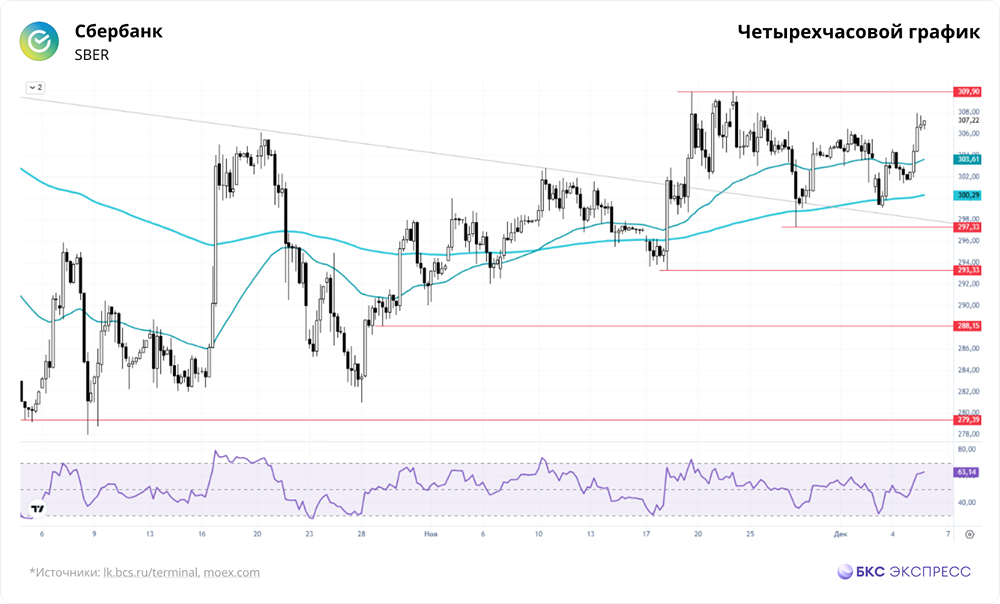1000x604 pixels.
Task: Click the green Sberbank logo icon
Action: (40, 41)
